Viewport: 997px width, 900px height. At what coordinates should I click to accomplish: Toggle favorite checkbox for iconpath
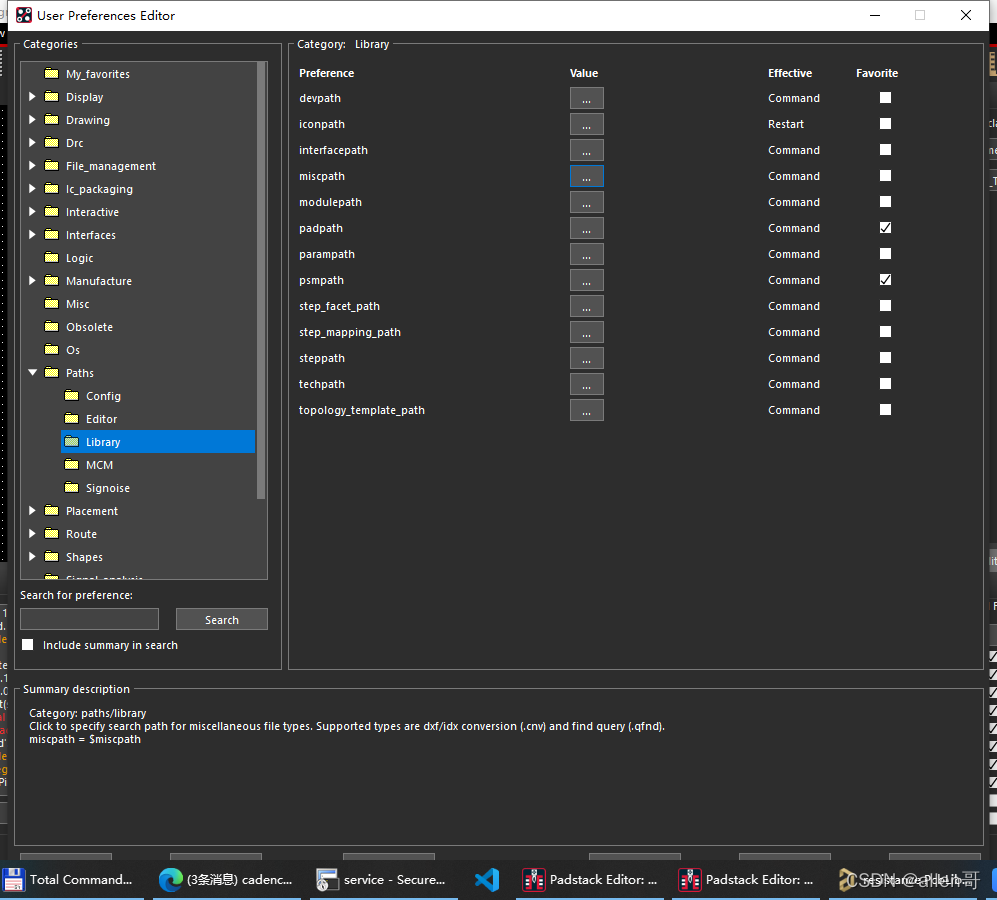tap(885, 123)
